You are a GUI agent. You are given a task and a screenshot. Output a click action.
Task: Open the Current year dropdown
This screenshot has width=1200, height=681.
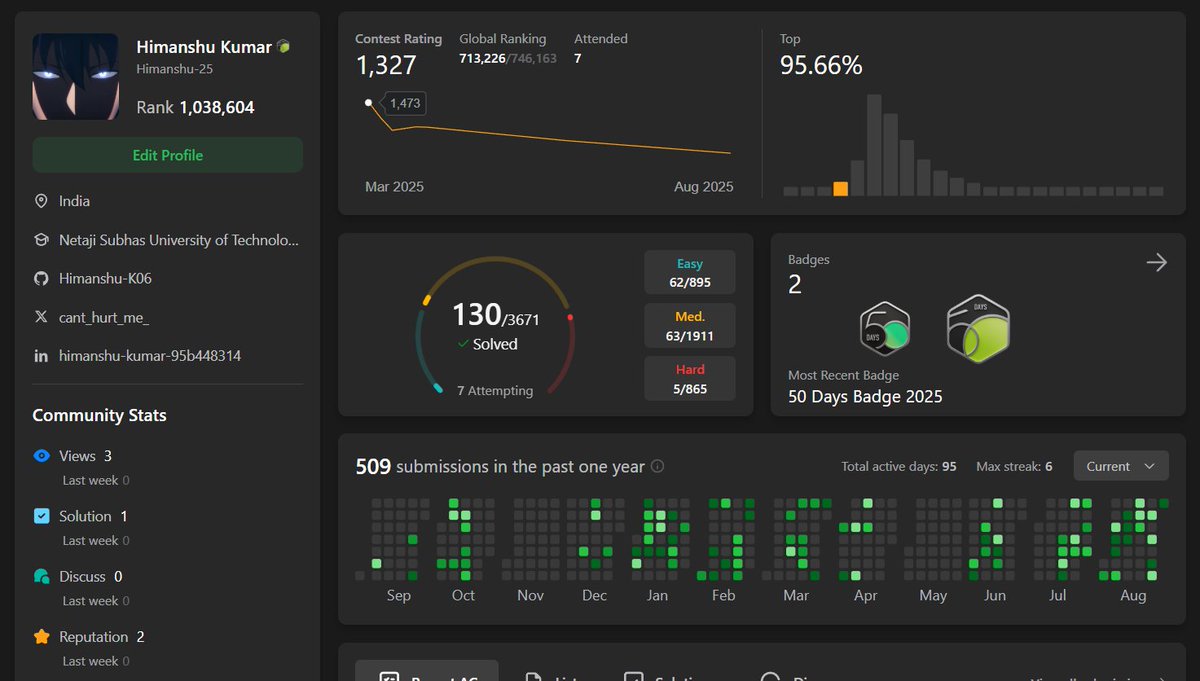click(x=1121, y=466)
